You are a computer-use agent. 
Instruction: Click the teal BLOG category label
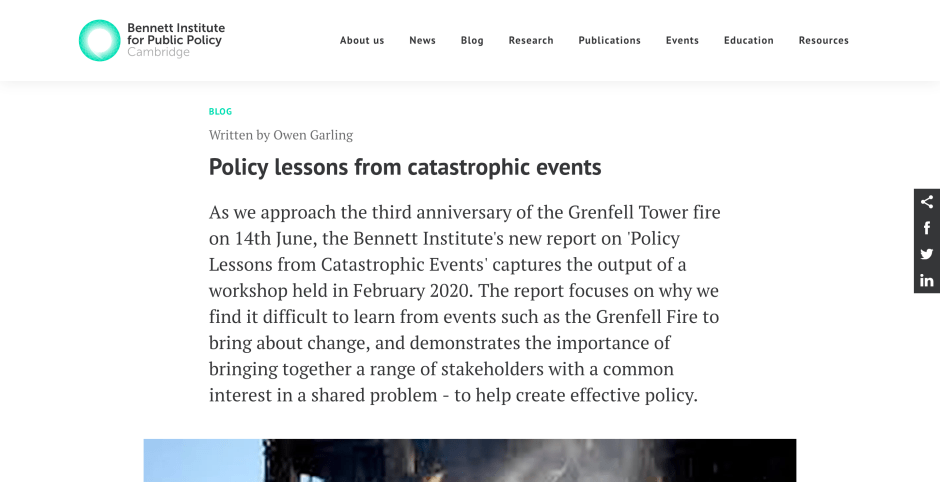[220, 112]
